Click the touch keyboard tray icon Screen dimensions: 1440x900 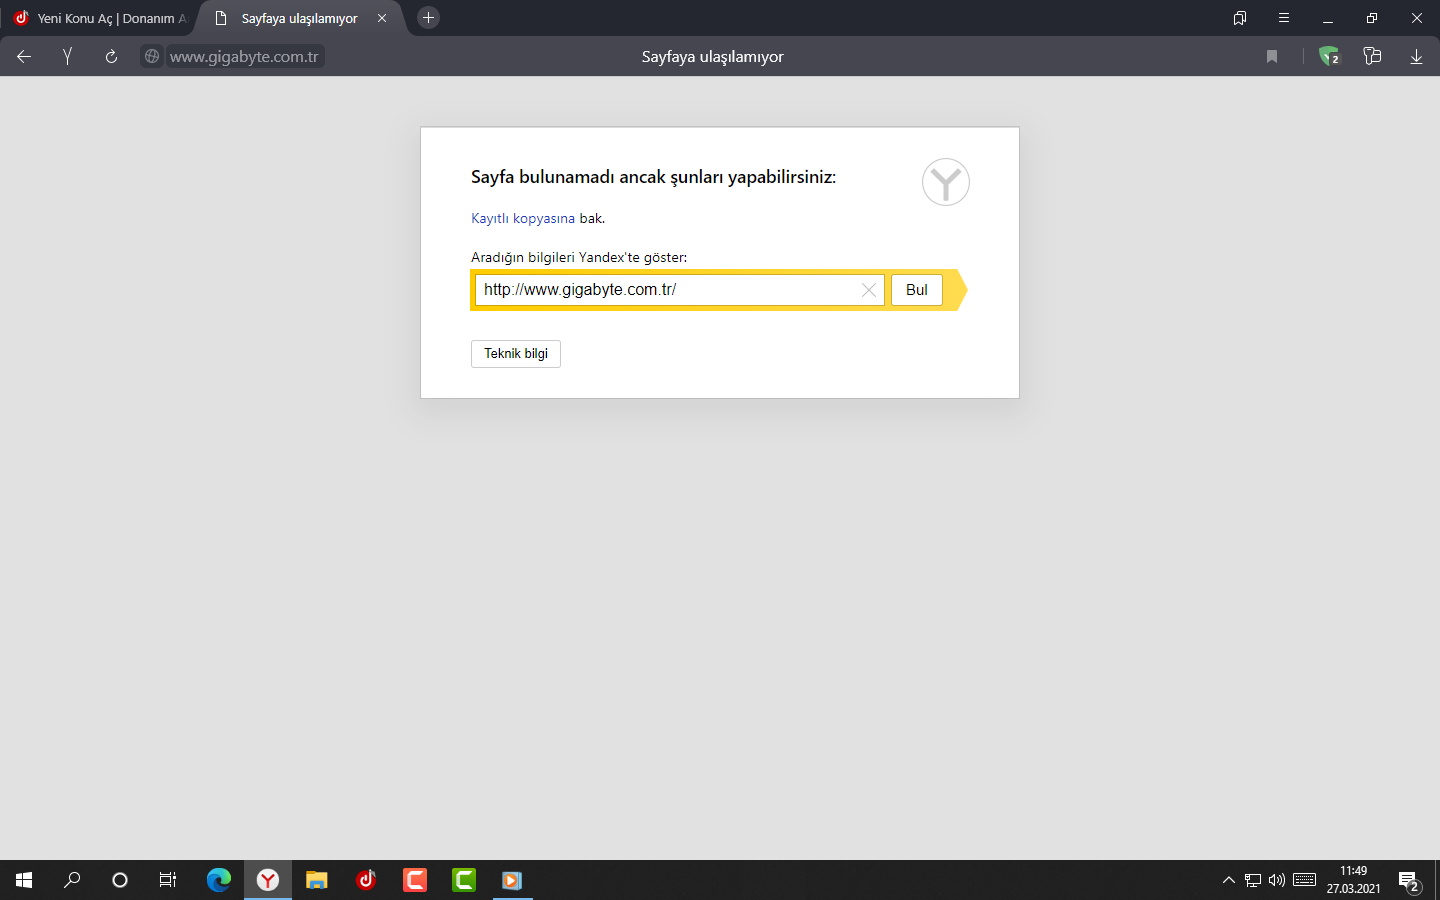click(1305, 880)
